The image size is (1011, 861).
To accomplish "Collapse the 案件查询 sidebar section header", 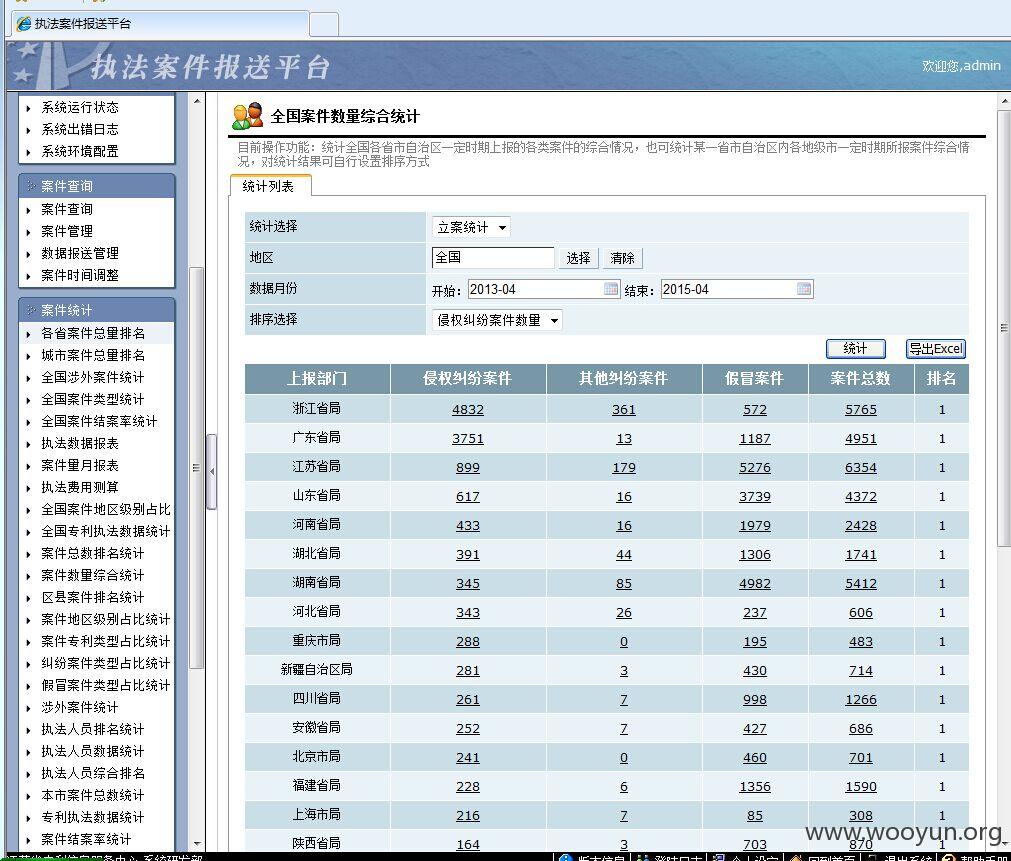I will (97, 186).
